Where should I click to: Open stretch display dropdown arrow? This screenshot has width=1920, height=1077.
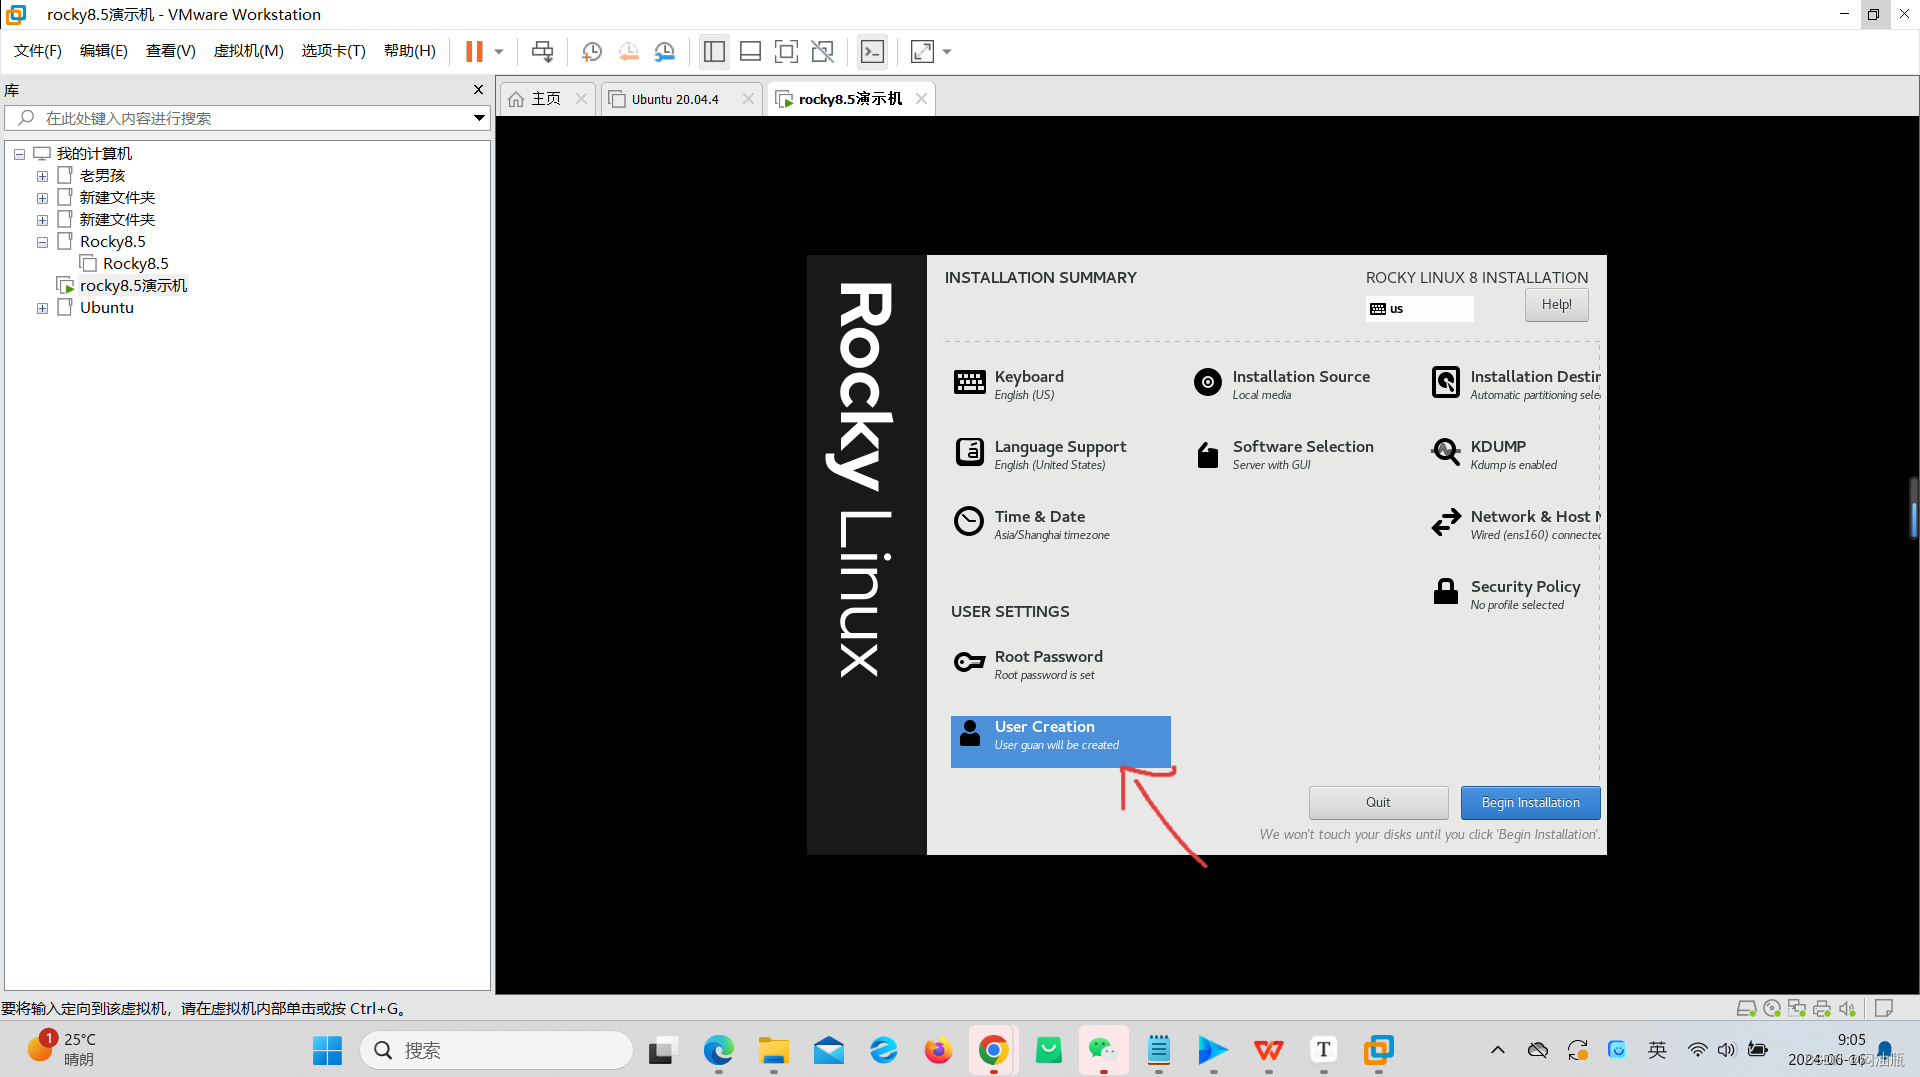coord(947,51)
